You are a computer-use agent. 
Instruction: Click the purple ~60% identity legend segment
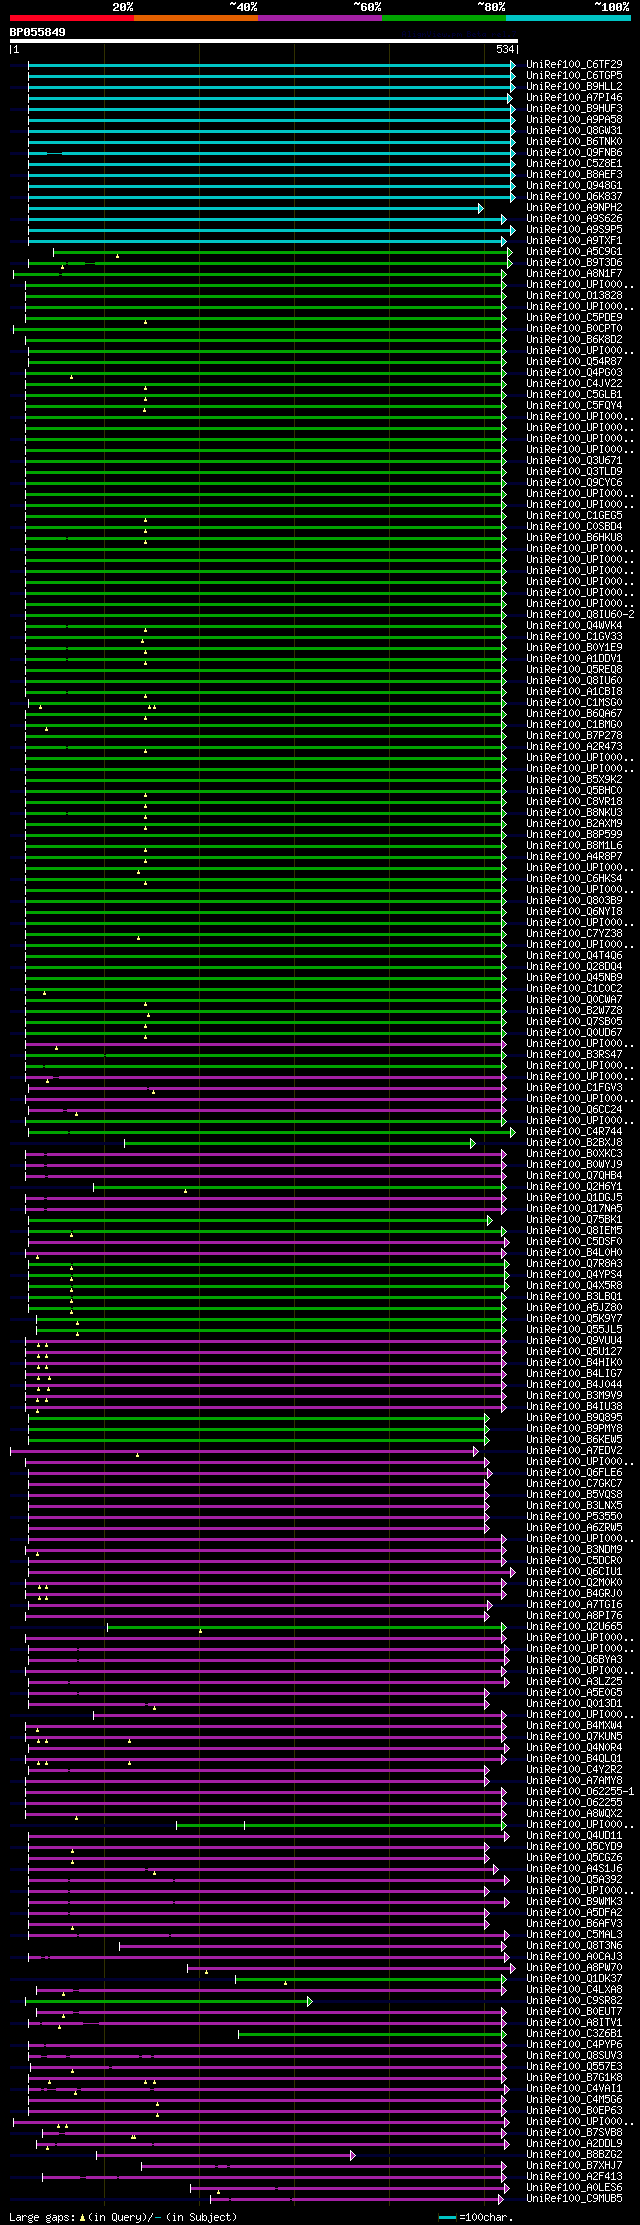pyautogui.click(x=320, y=18)
